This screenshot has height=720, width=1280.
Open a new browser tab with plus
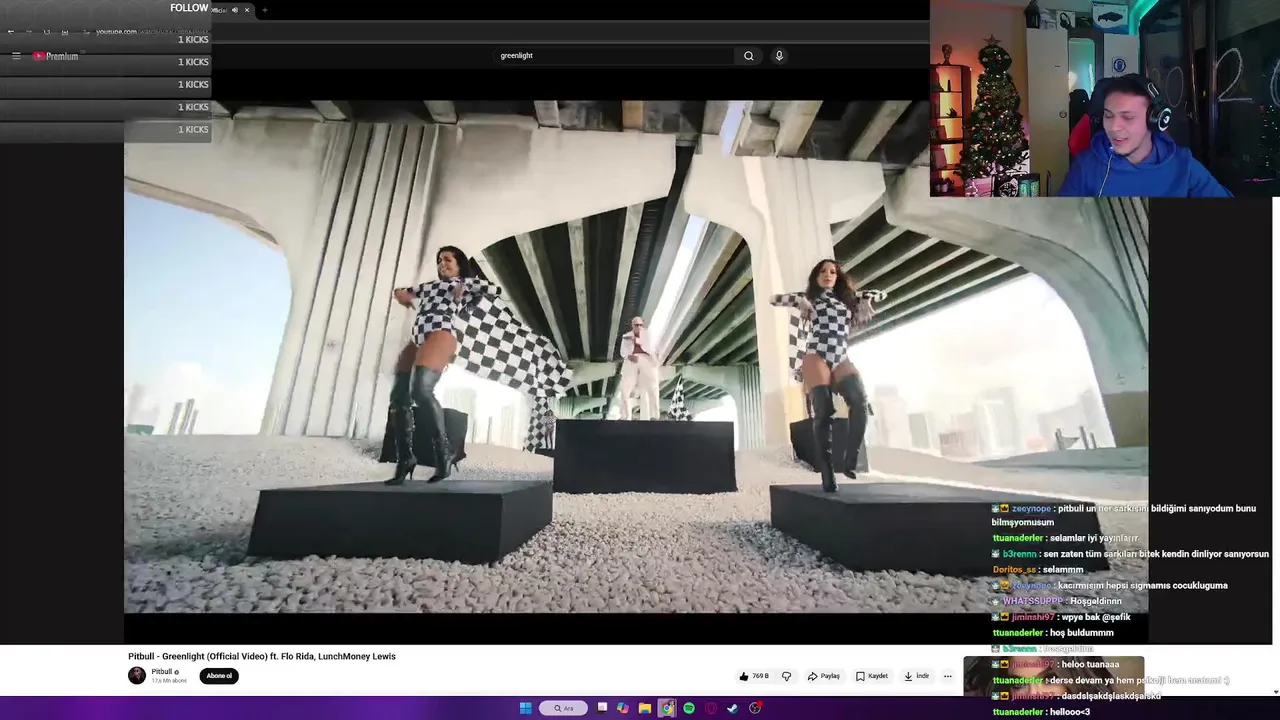(x=265, y=10)
